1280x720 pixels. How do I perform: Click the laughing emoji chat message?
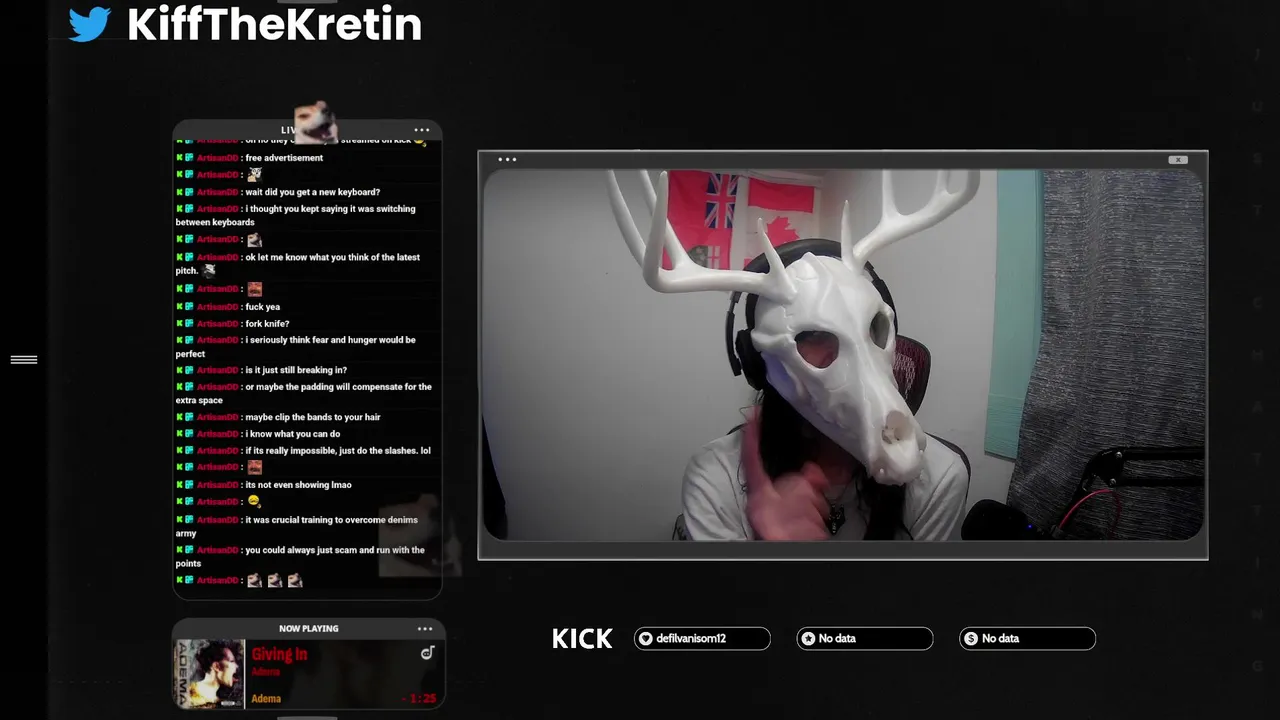[x=254, y=501]
